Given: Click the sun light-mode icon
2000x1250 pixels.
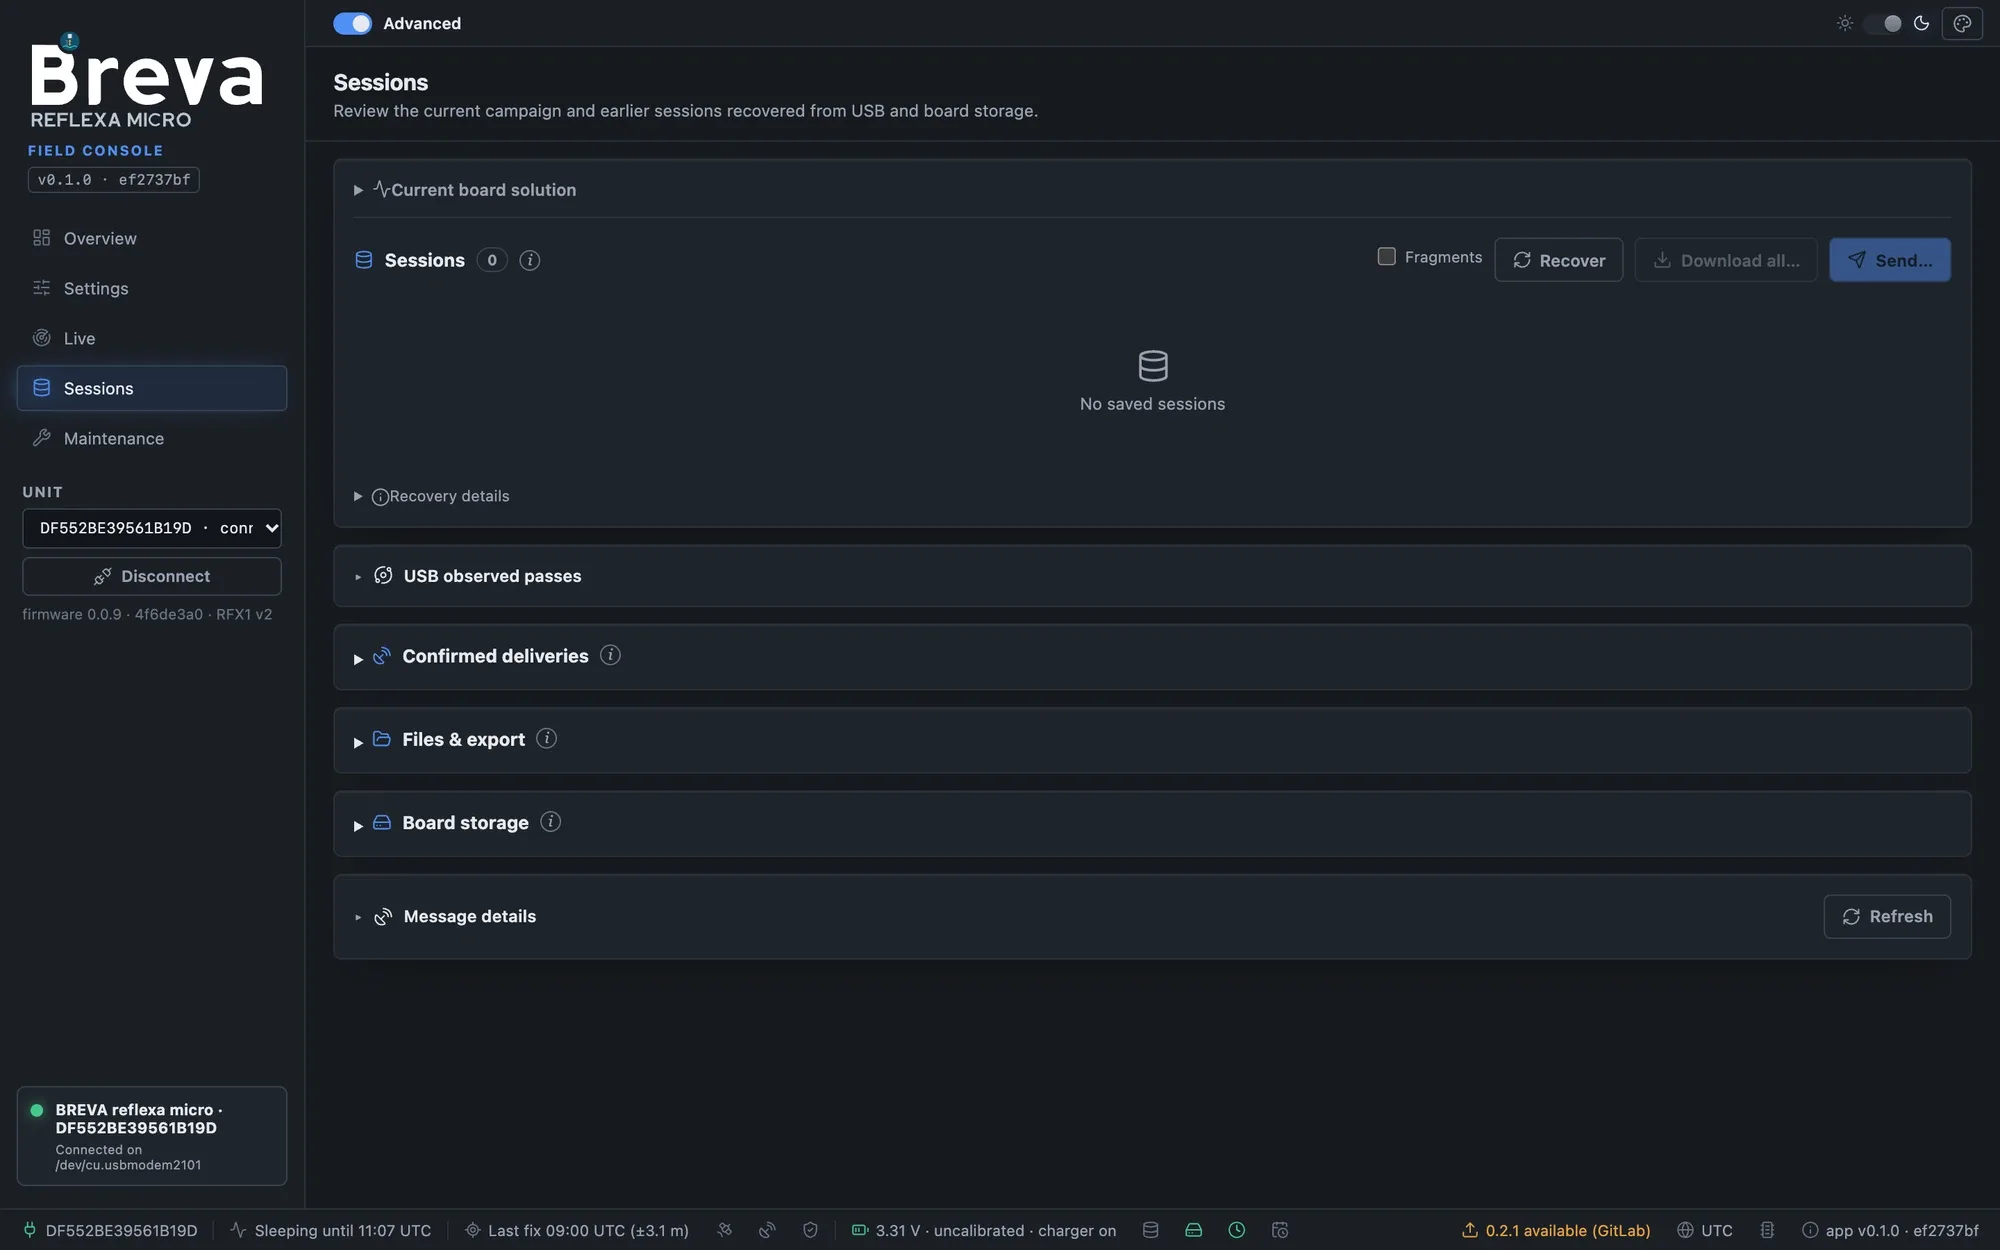Looking at the screenshot, I should (1845, 23).
